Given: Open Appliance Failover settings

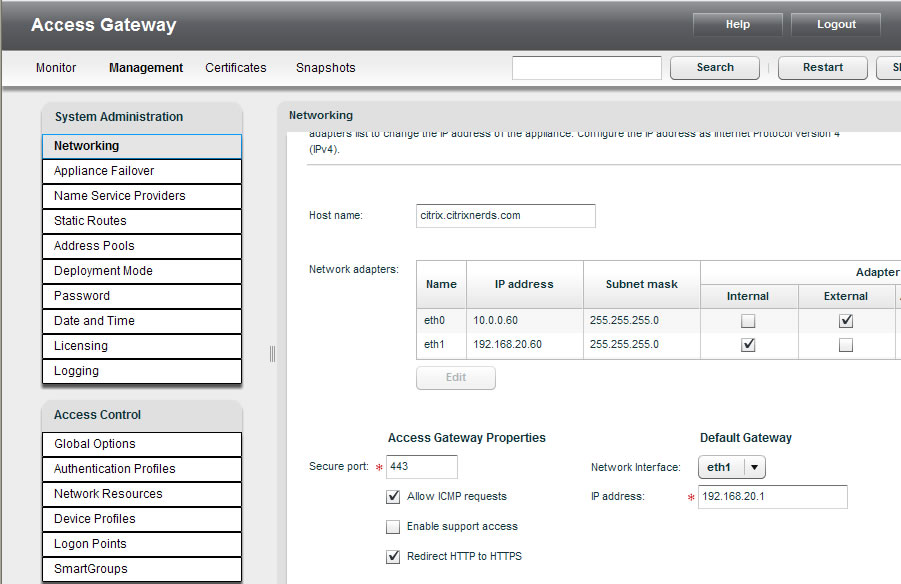Looking at the screenshot, I should coord(142,171).
